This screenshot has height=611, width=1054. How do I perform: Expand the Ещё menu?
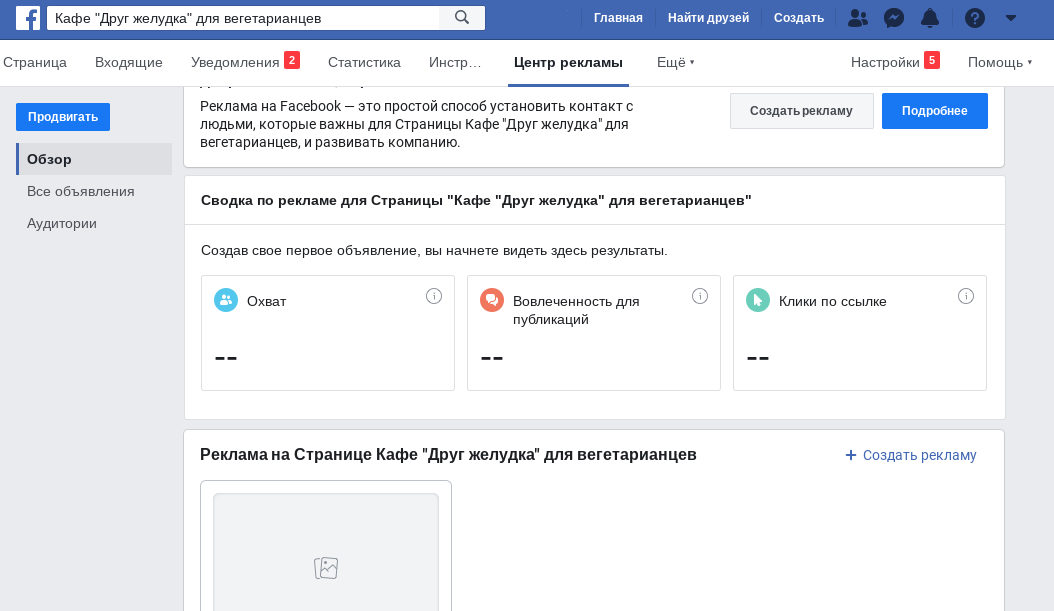point(675,62)
